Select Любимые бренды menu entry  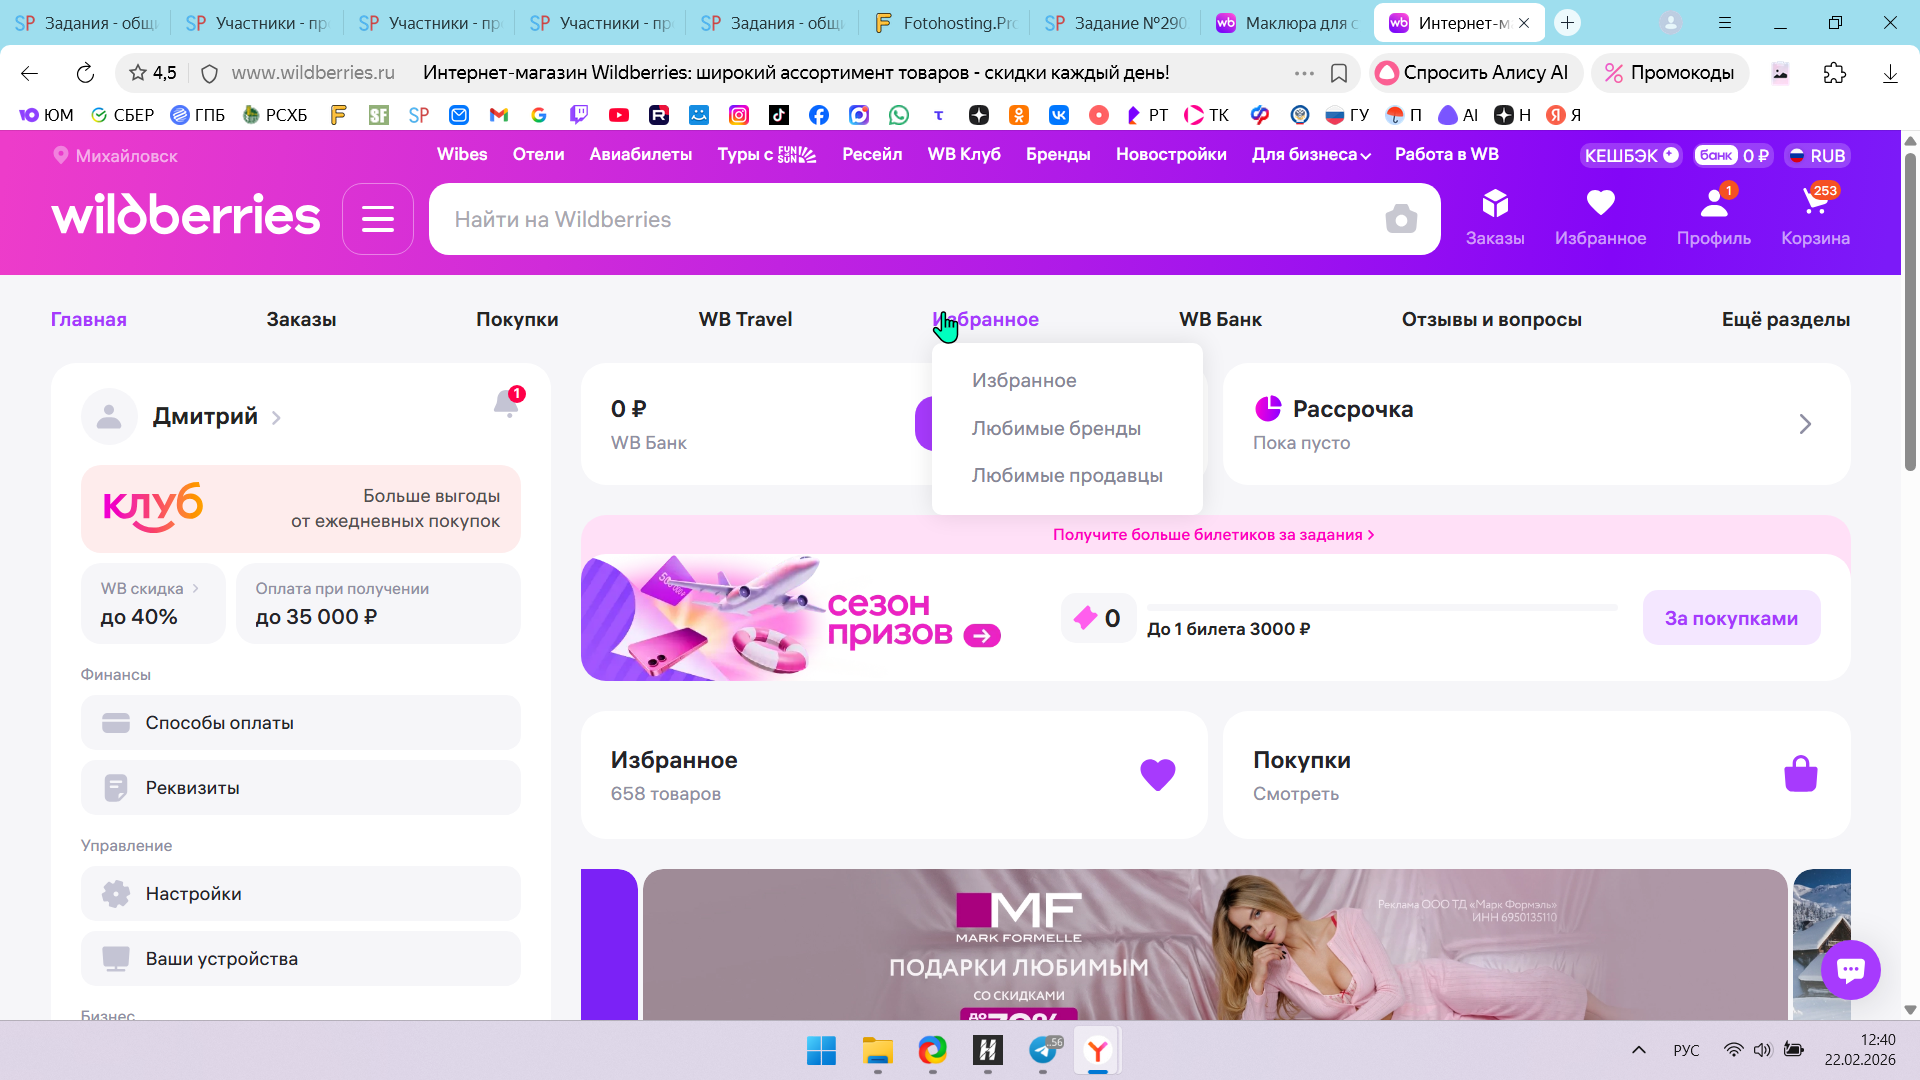tap(1056, 428)
